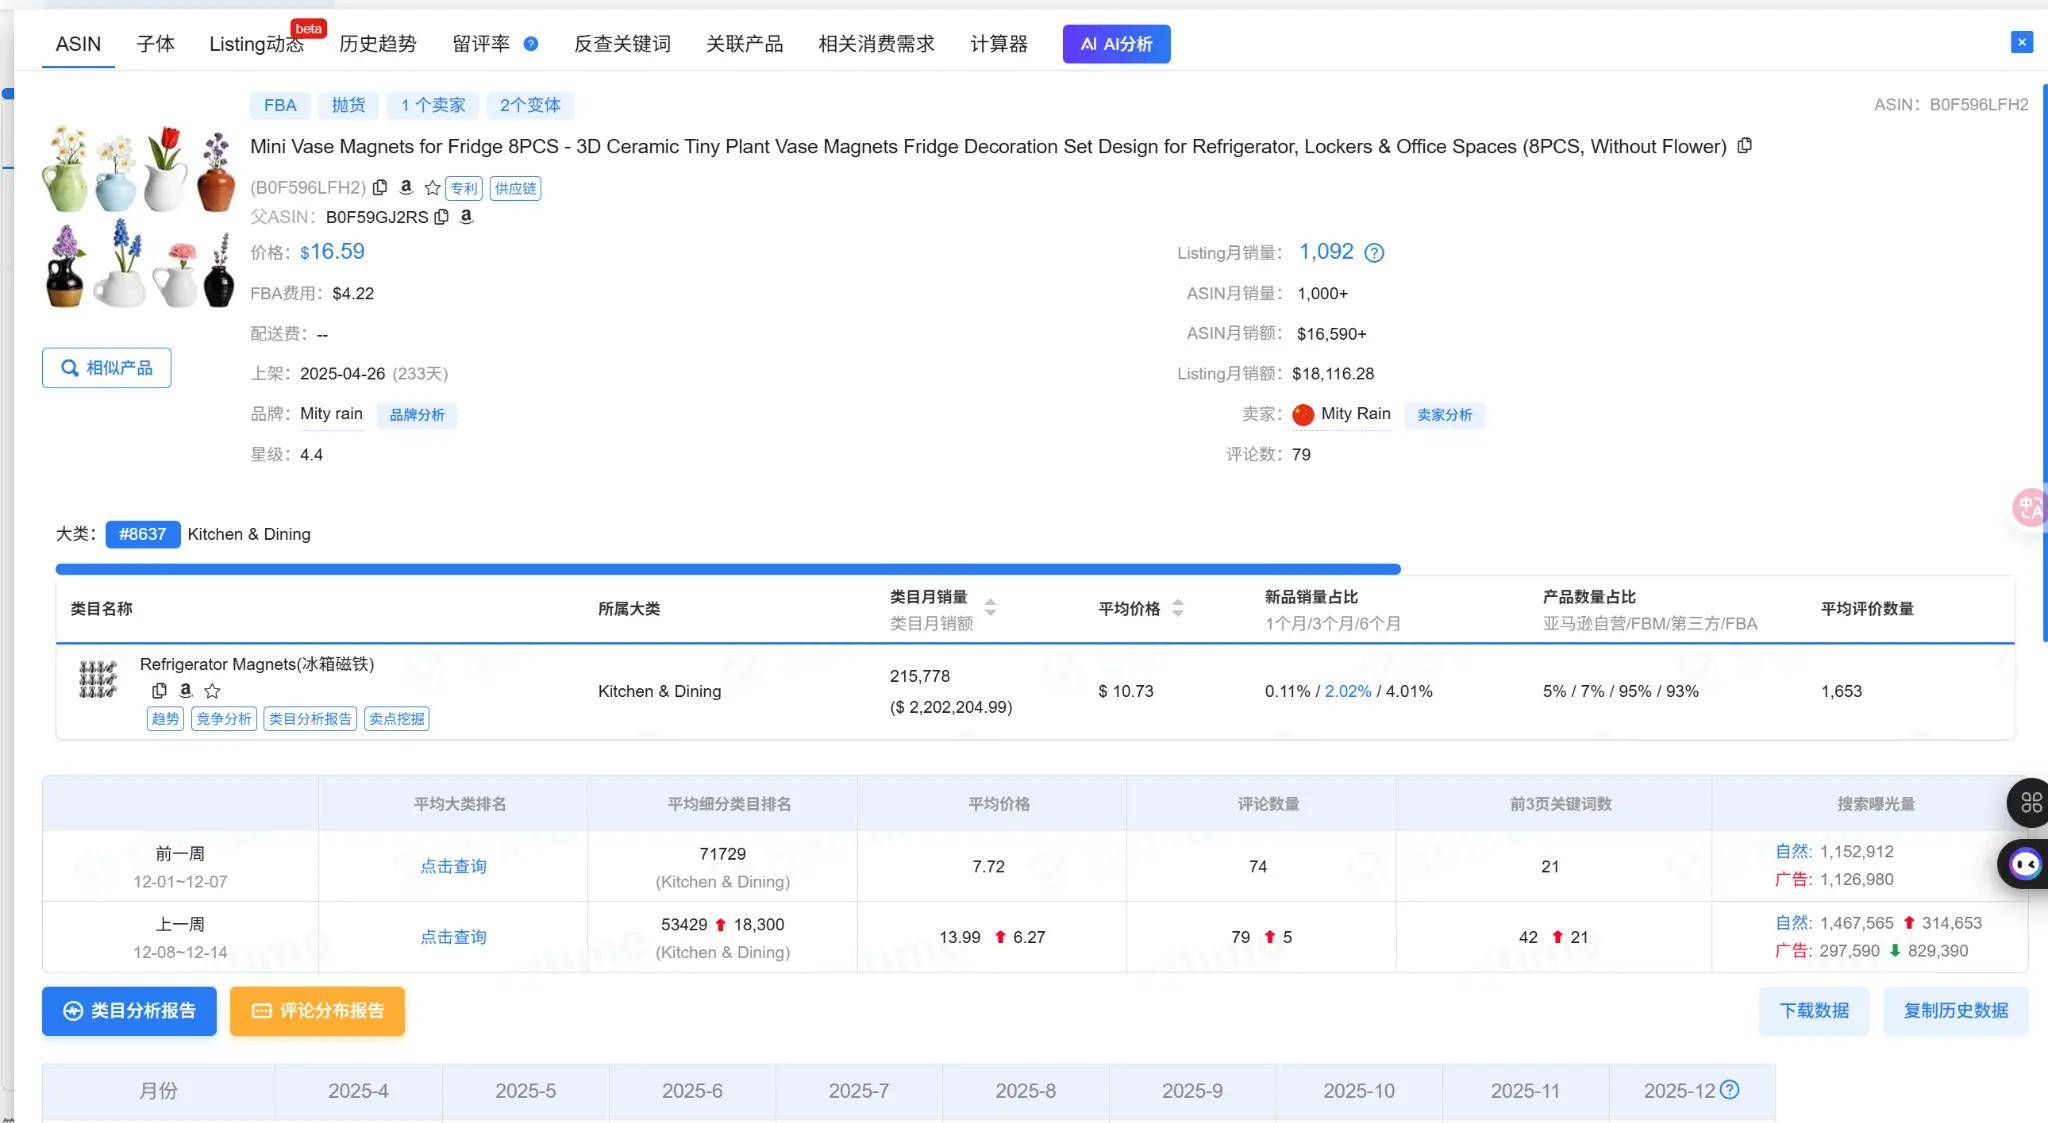Click the 2025-12 month help icon
Viewport: 2048px width, 1123px height.
tap(1730, 1090)
